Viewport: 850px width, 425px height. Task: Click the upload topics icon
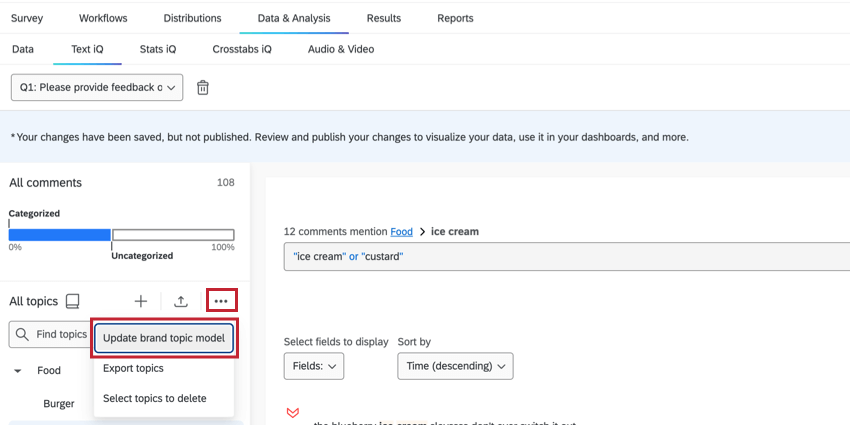(x=181, y=301)
